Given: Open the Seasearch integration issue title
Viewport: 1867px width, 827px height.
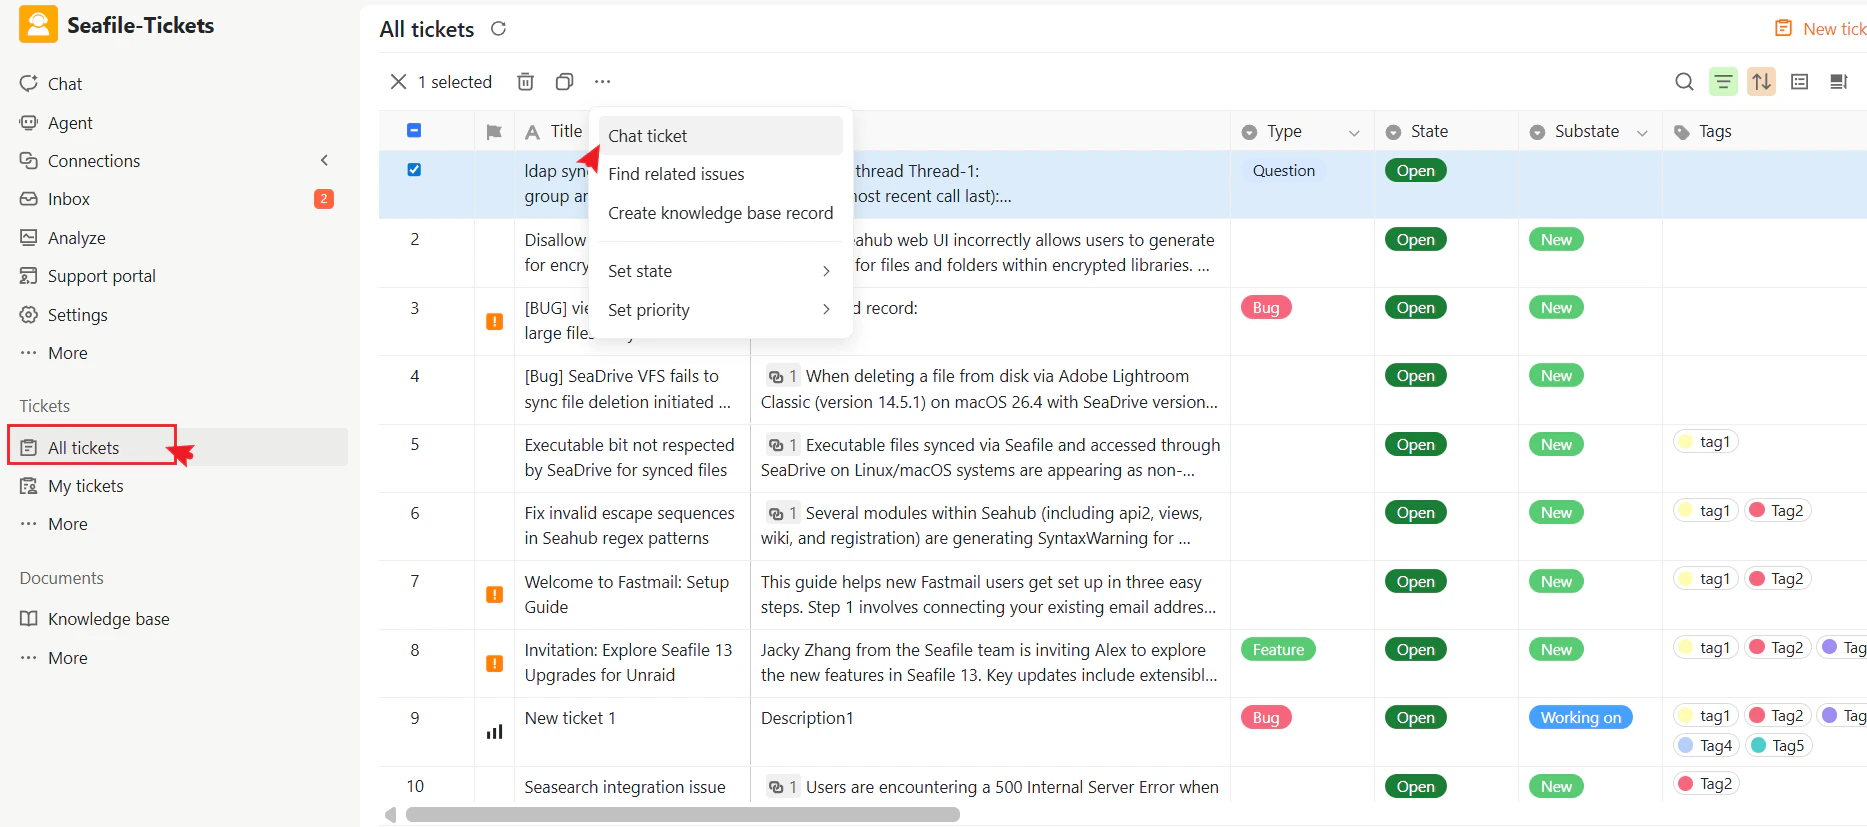Looking at the screenshot, I should pyautogui.click(x=625, y=787).
